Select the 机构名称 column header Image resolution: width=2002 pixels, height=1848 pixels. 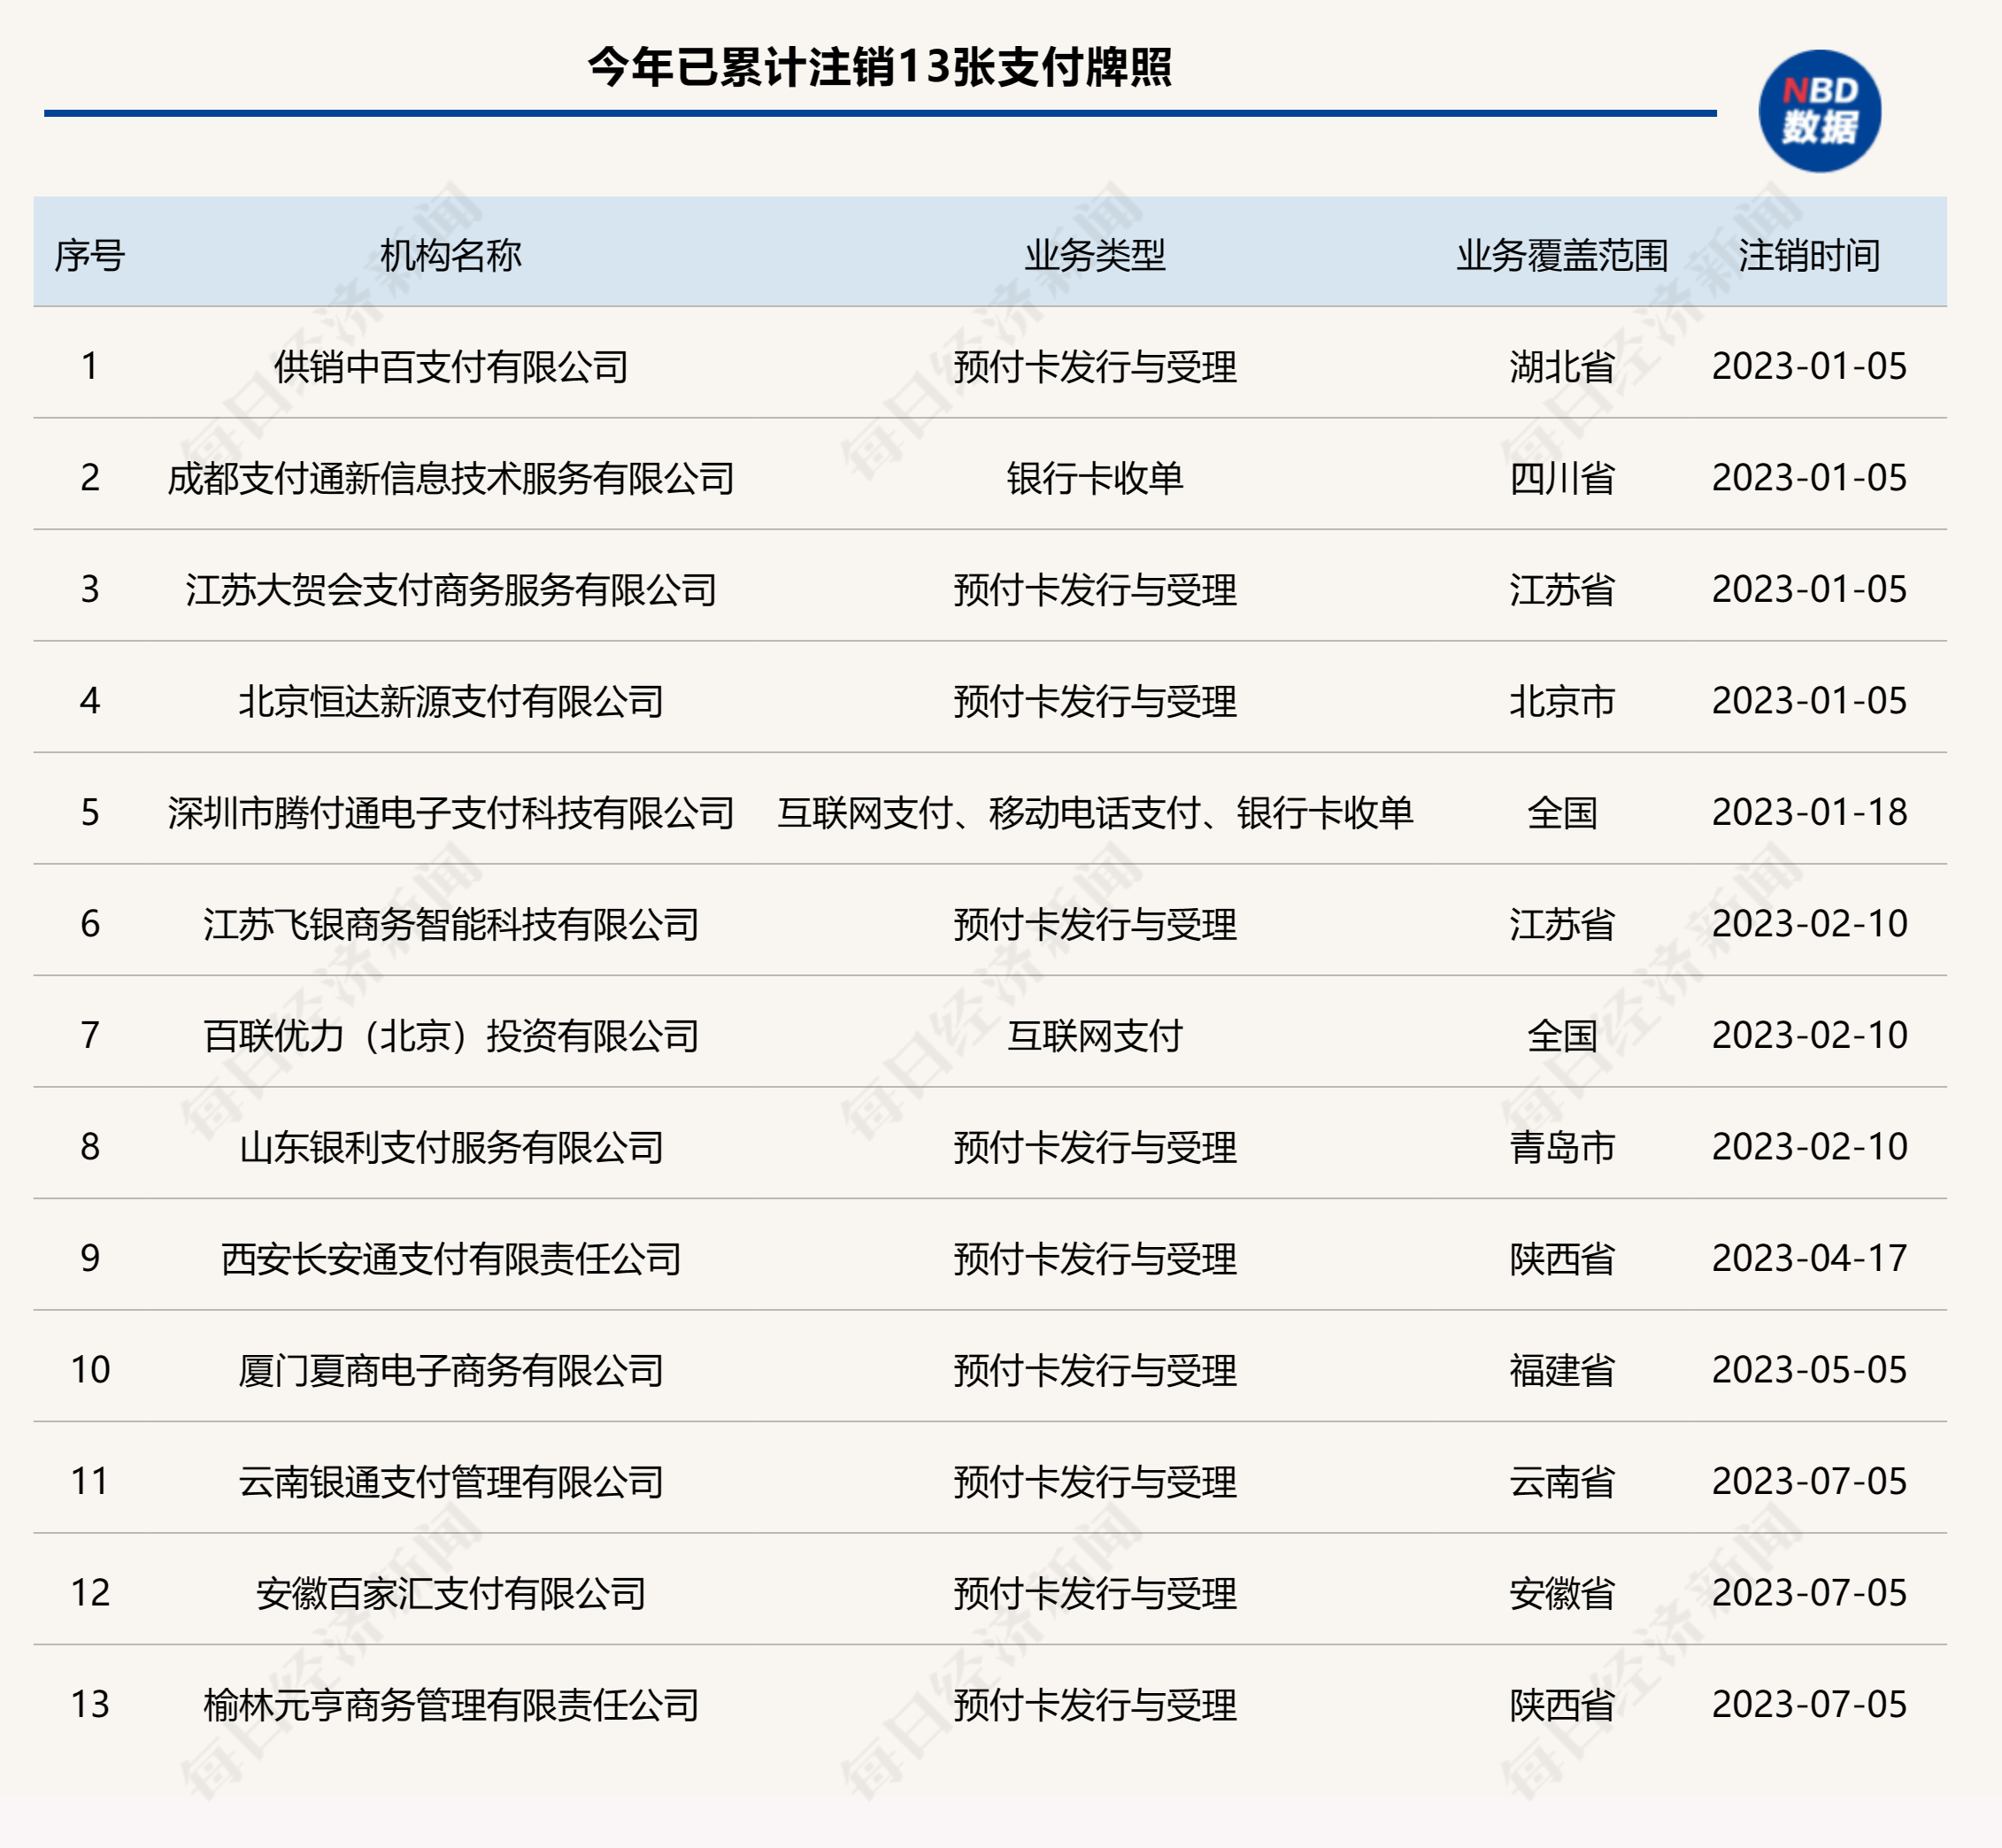450,256
